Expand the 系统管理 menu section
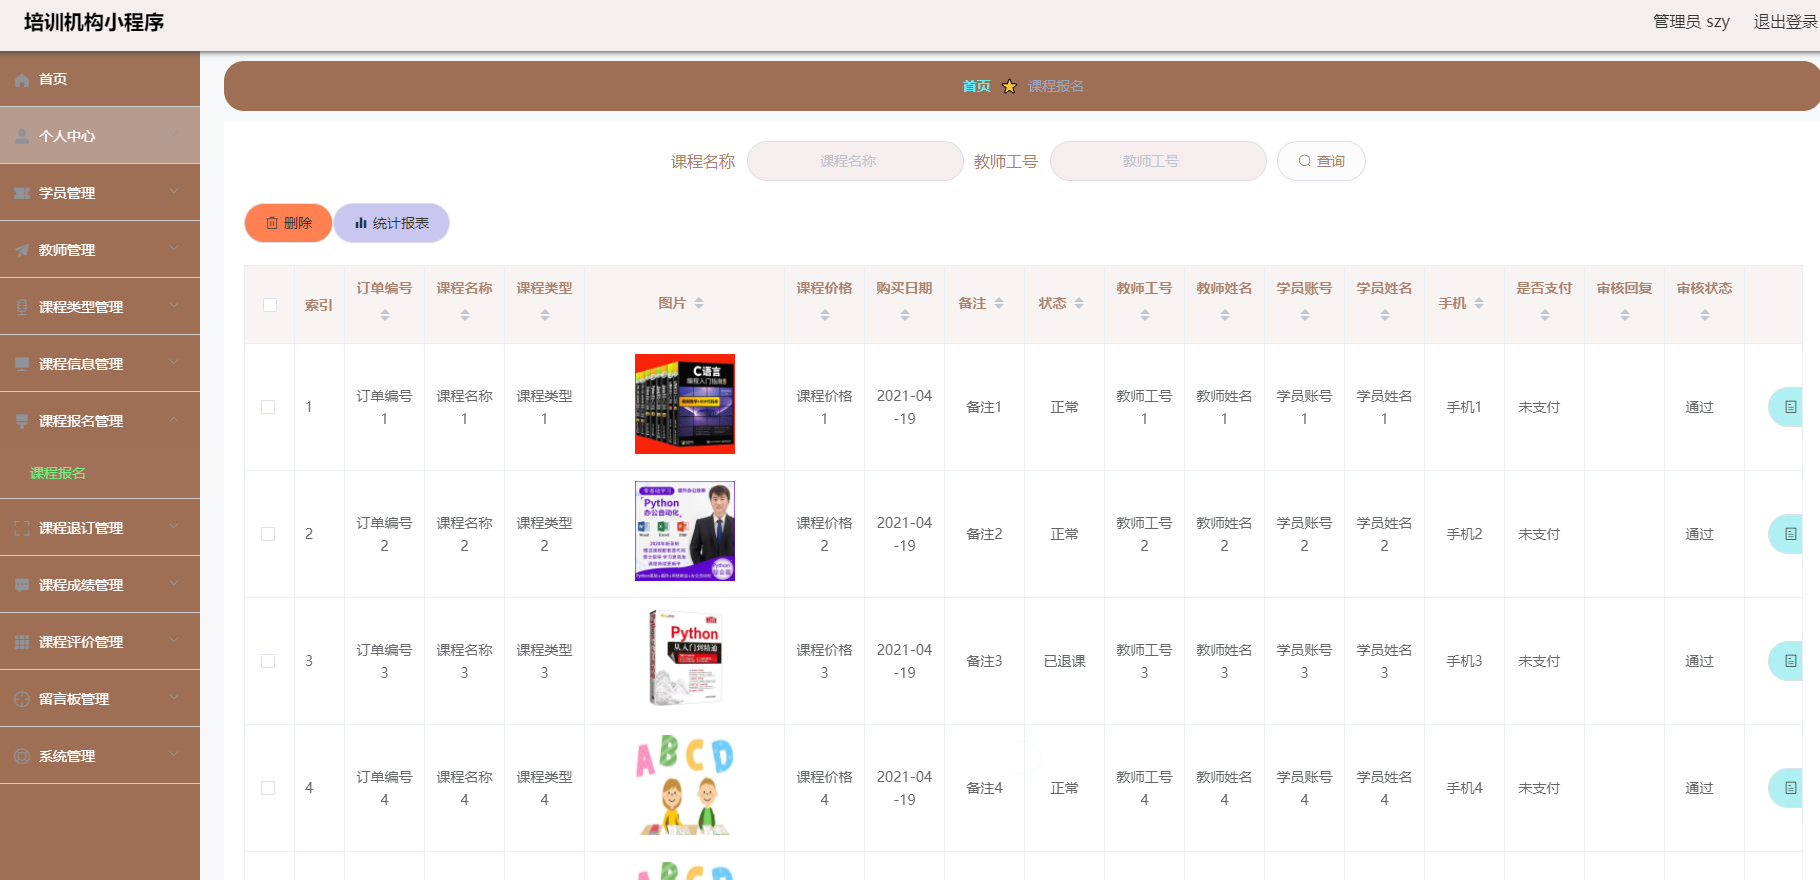The image size is (1820, 880). [100, 756]
